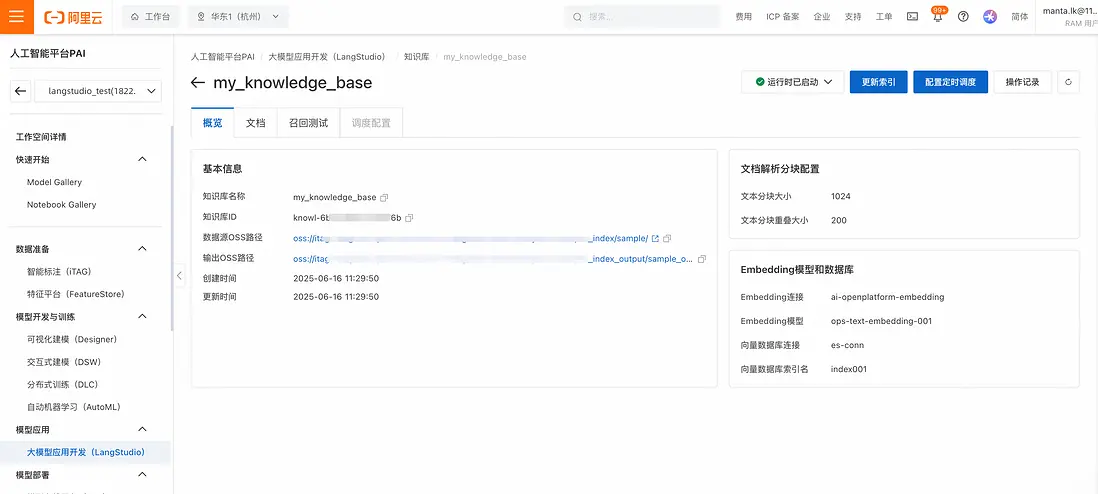Viewport: 1098px width, 494px height.
Task: Click the ai-openplatform-embedding connection value
Action: click(887, 297)
